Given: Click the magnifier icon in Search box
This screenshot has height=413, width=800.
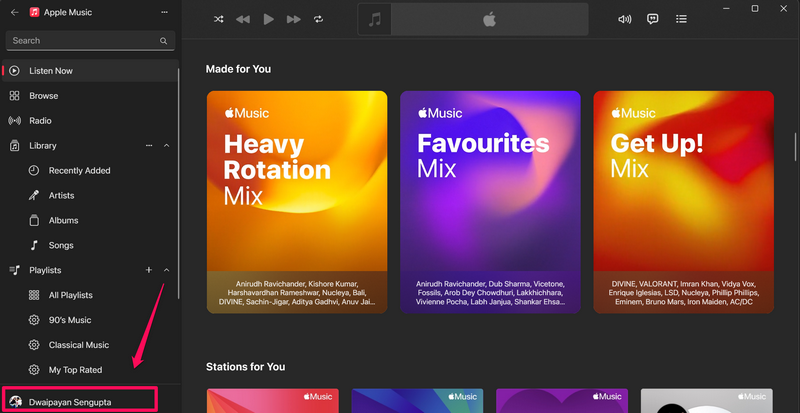Looking at the screenshot, I should point(163,41).
